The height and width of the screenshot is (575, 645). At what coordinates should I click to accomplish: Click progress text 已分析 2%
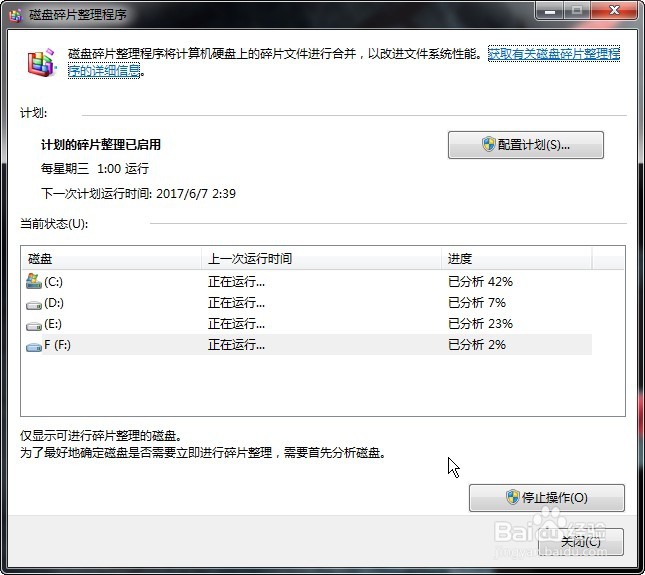[x=477, y=345]
